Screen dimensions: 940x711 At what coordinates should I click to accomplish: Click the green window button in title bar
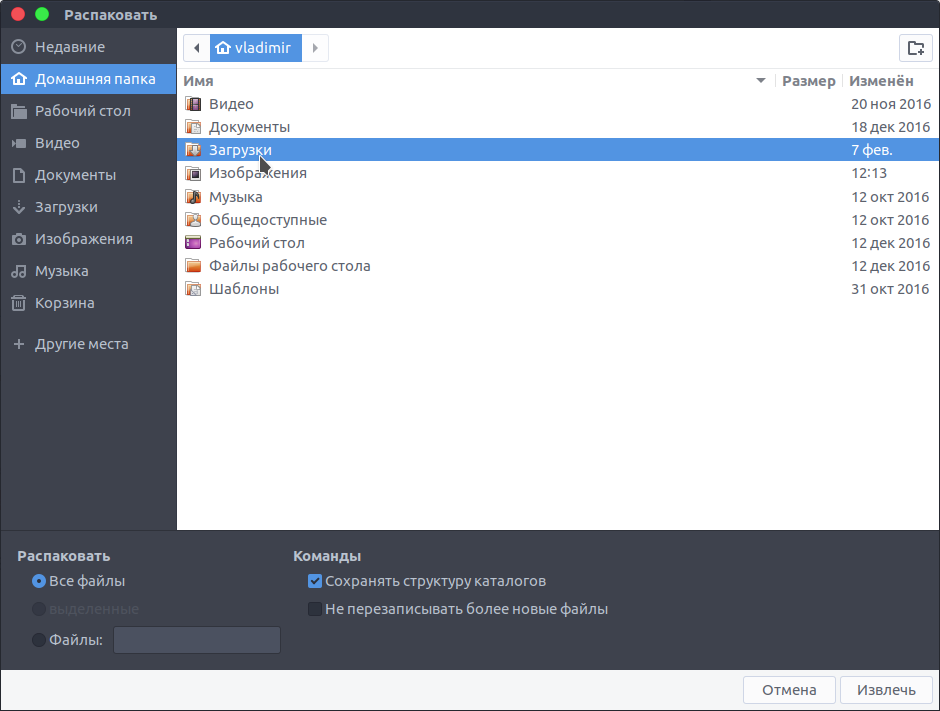point(42,14)
